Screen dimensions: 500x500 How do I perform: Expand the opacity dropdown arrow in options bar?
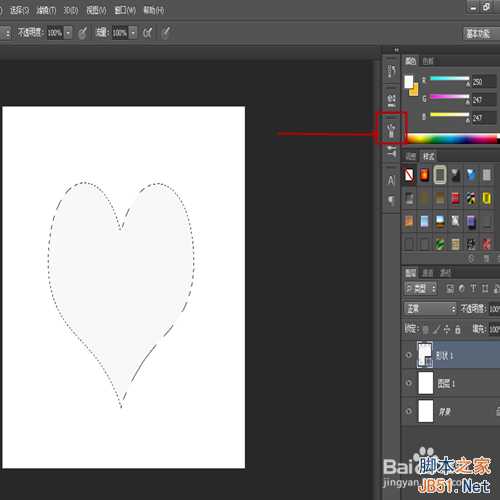(x=68, y=33)
